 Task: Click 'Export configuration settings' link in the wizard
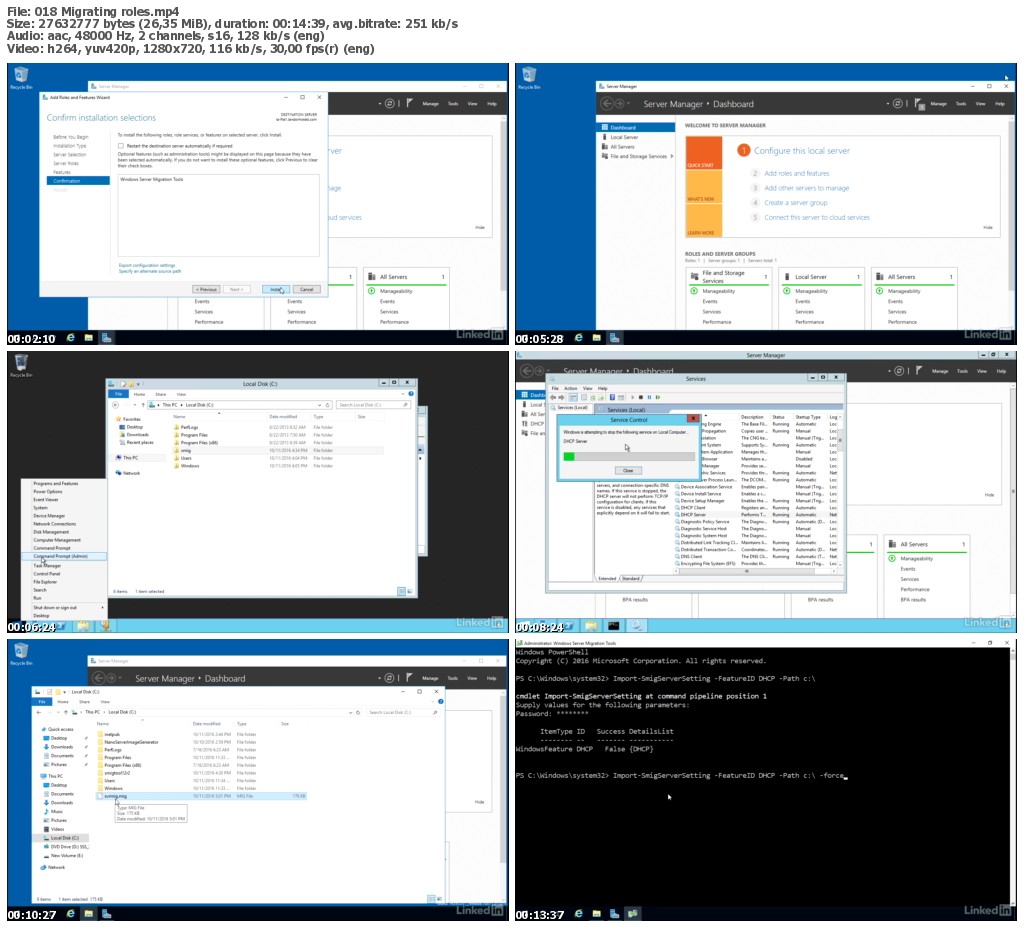[x=147, y=265]
